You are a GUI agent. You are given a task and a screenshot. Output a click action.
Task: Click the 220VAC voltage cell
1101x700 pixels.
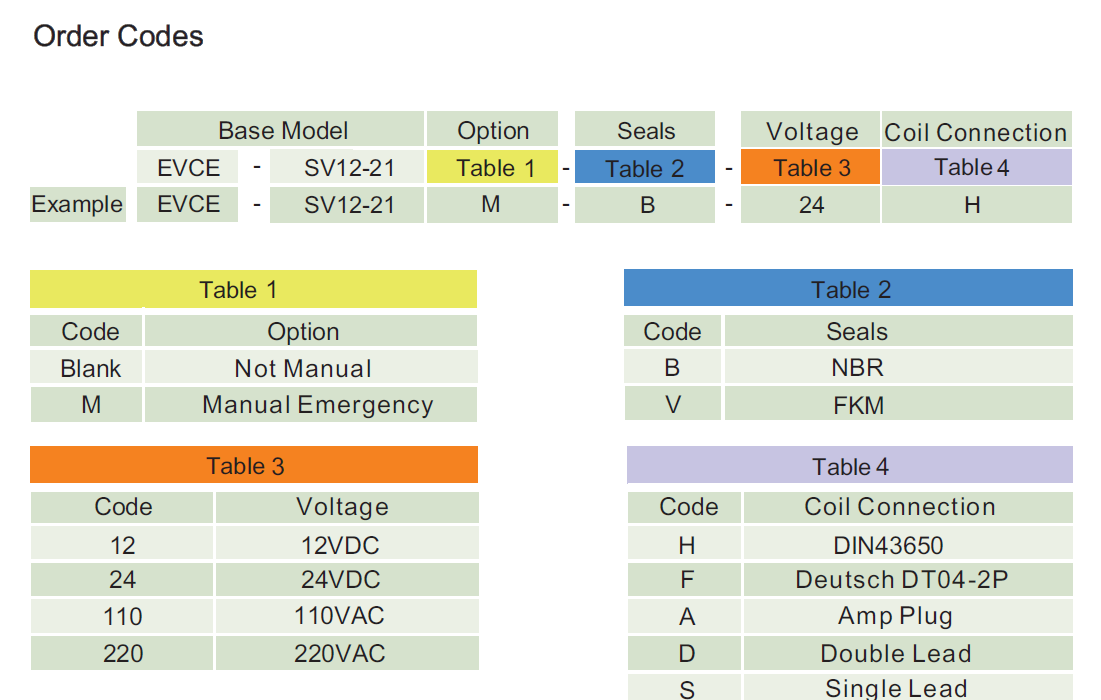[x=340, y=654]
